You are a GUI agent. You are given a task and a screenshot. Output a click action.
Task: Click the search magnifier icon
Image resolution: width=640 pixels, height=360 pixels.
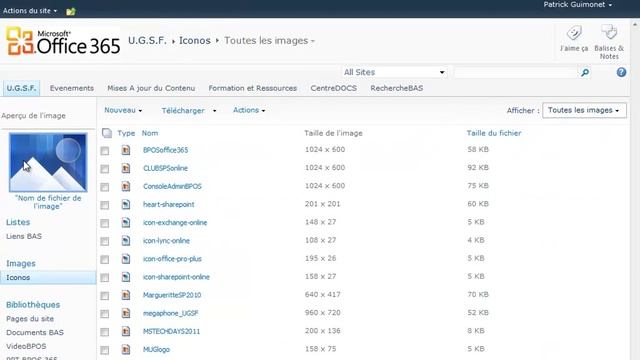[x=584, y=73]
